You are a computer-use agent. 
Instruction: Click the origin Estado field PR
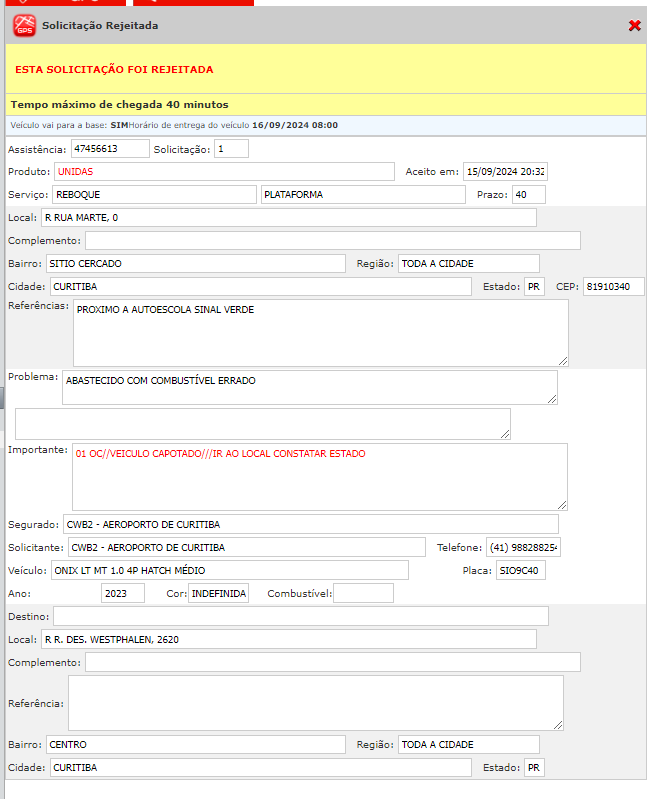click(534, 286)
